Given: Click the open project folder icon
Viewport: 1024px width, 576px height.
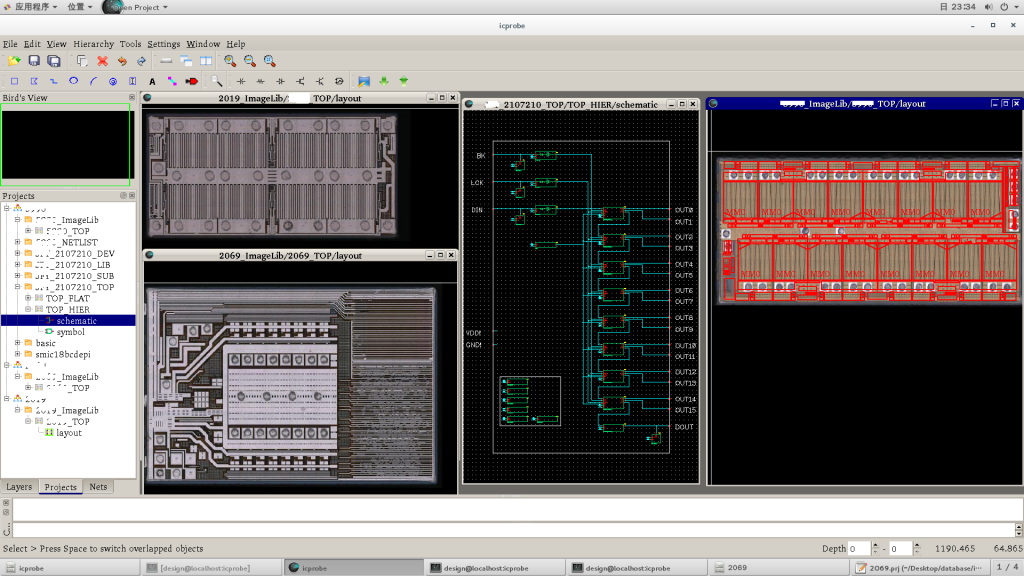Looking at the screenshot, I should click(x=14, y=61).
